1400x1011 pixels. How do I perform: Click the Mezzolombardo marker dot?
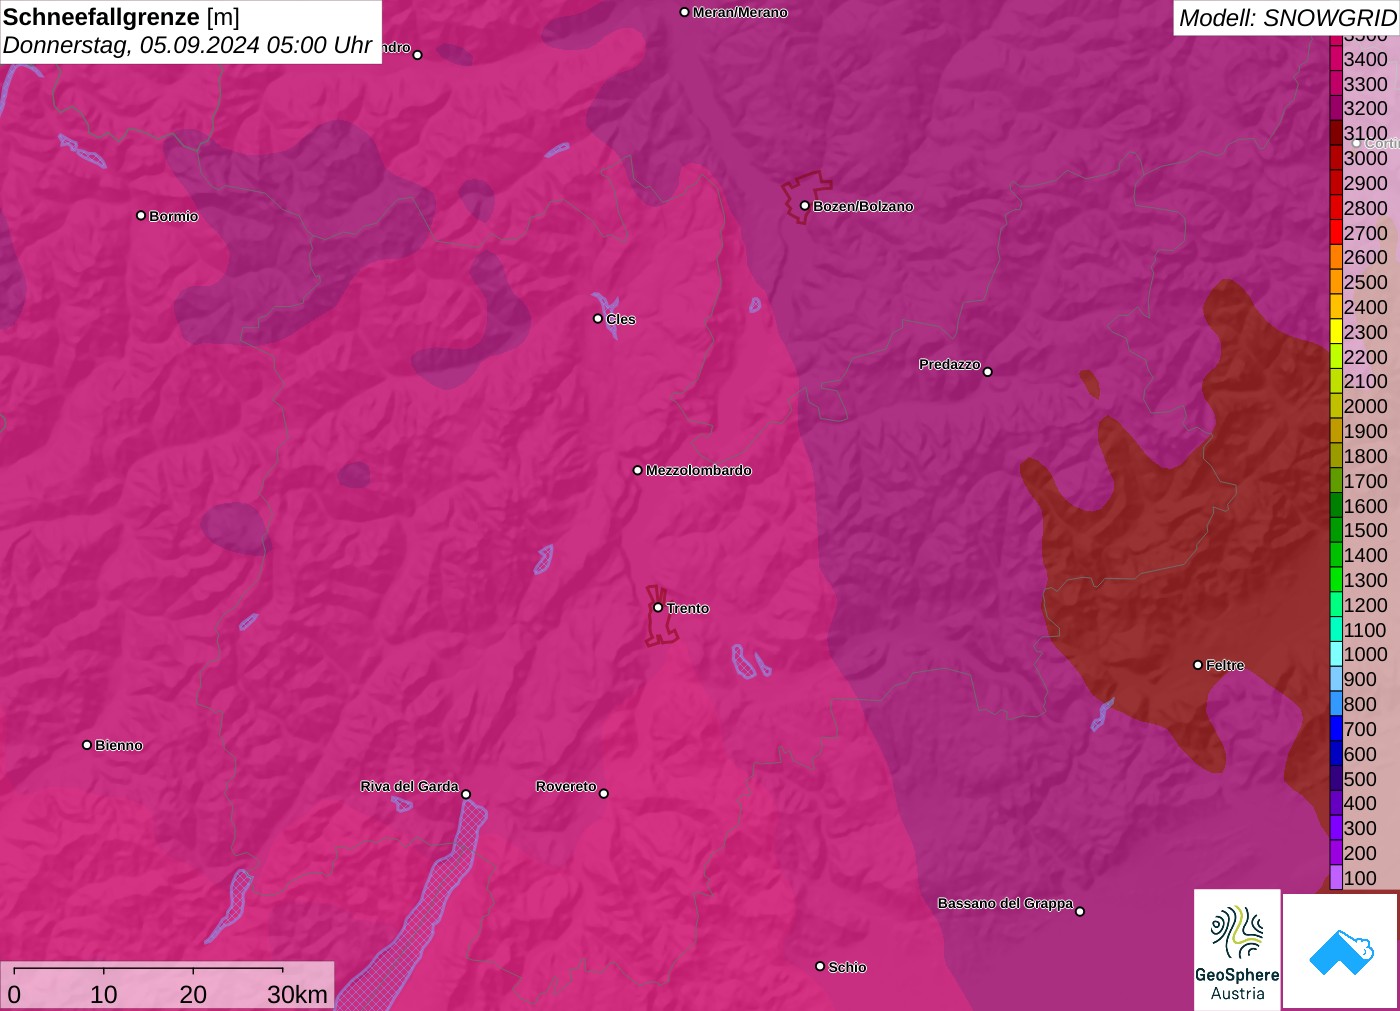tap(638, 470)
